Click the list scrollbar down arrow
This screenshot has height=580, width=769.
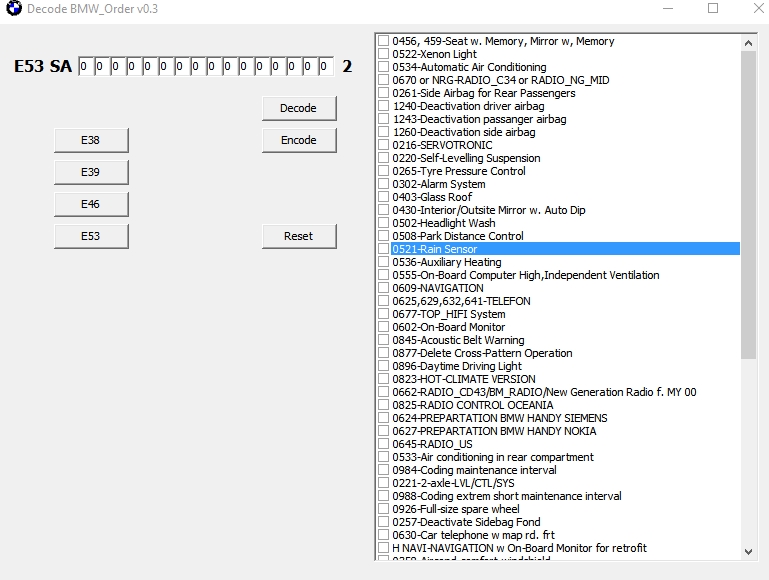point(748,552)
